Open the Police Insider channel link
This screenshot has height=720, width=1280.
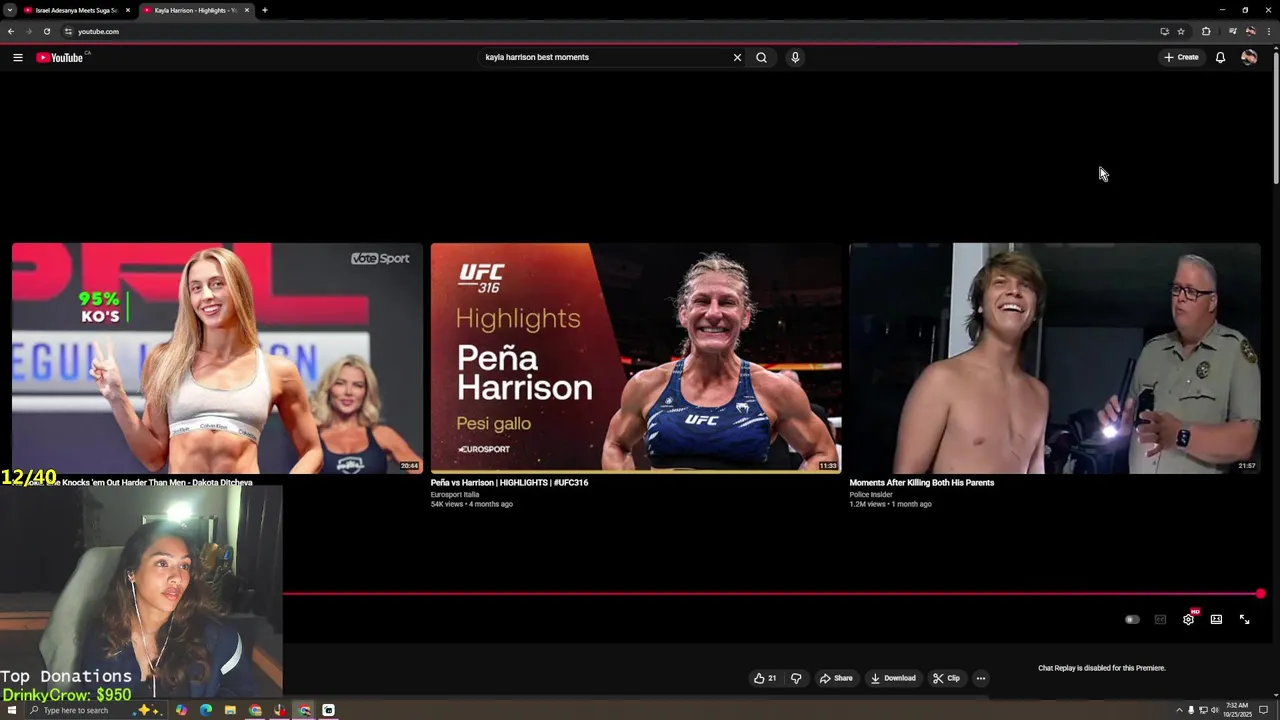tap(871, 494)
